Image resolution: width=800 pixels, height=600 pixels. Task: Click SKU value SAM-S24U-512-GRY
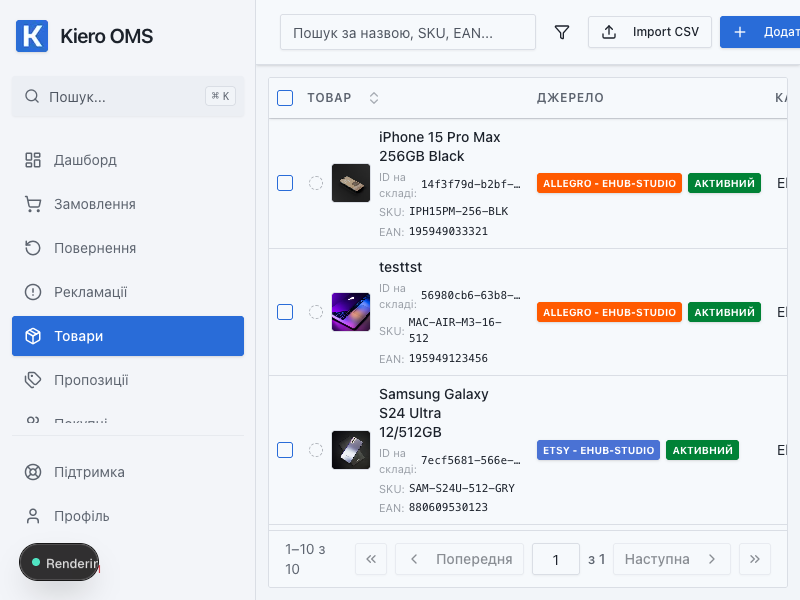click(x=462, y=488)
